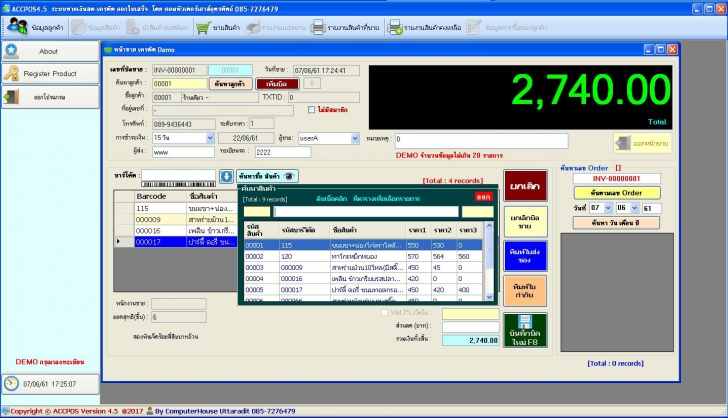Click the grand total field showing 2,740.00
Screen dimensions: 728x418
click(470, 340)
